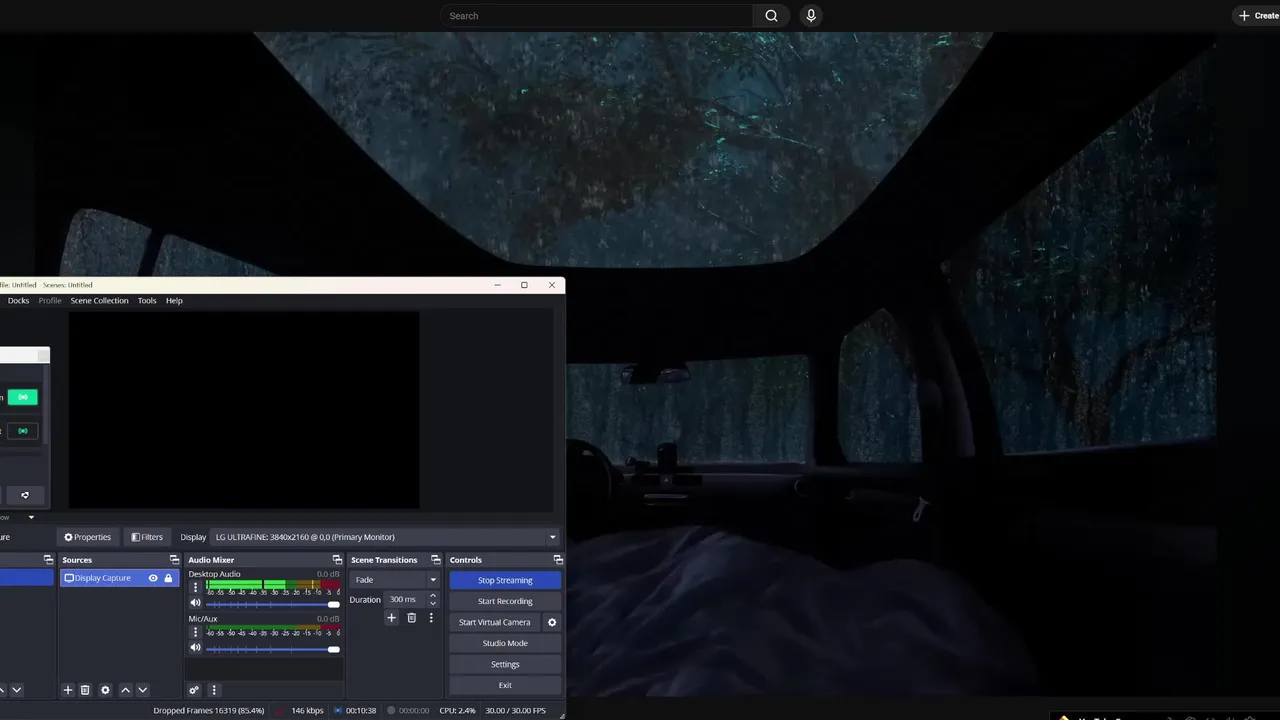
Task: Open the Help menu in OBS
Action: [174, 300]
